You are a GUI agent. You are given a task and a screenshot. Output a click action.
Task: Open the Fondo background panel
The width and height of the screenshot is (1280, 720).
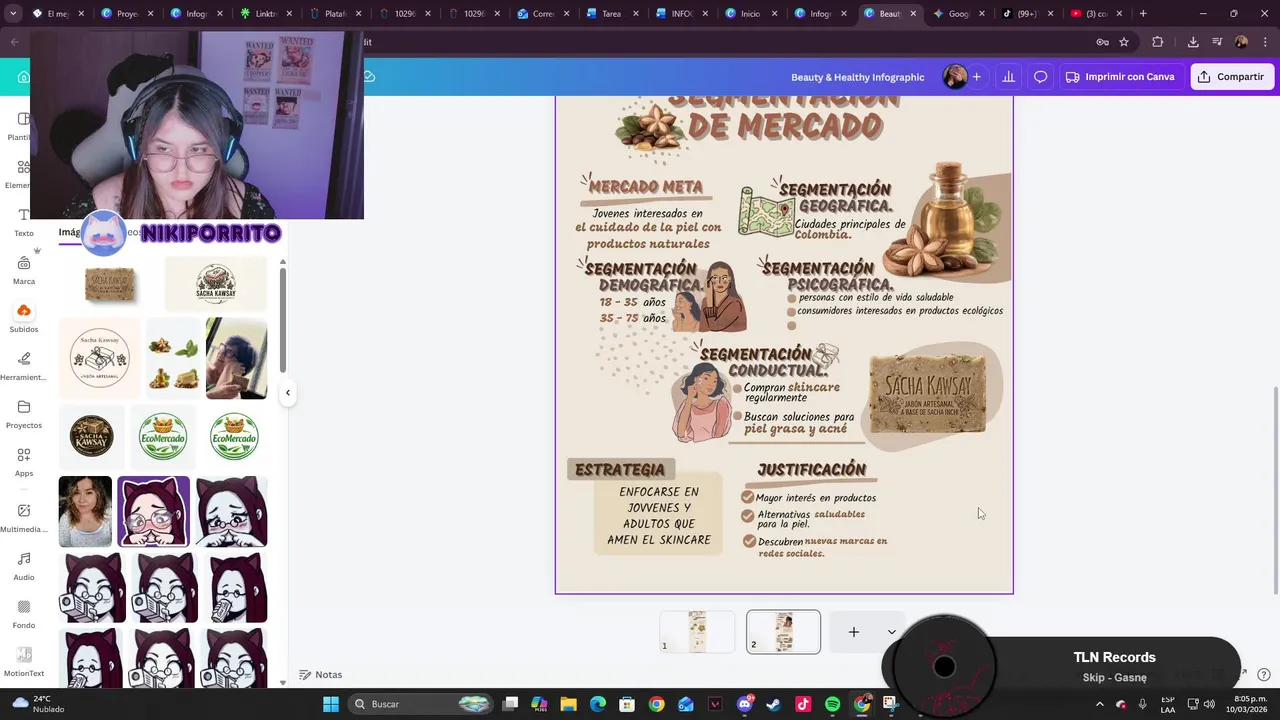(24, 614)
